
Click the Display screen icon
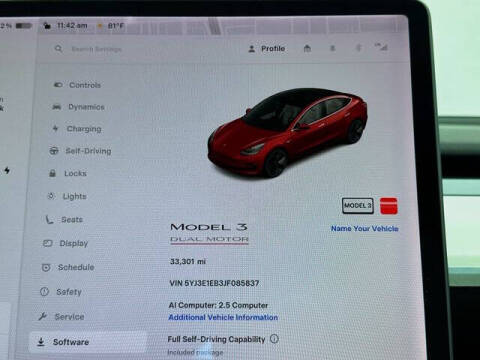(48, 243)
